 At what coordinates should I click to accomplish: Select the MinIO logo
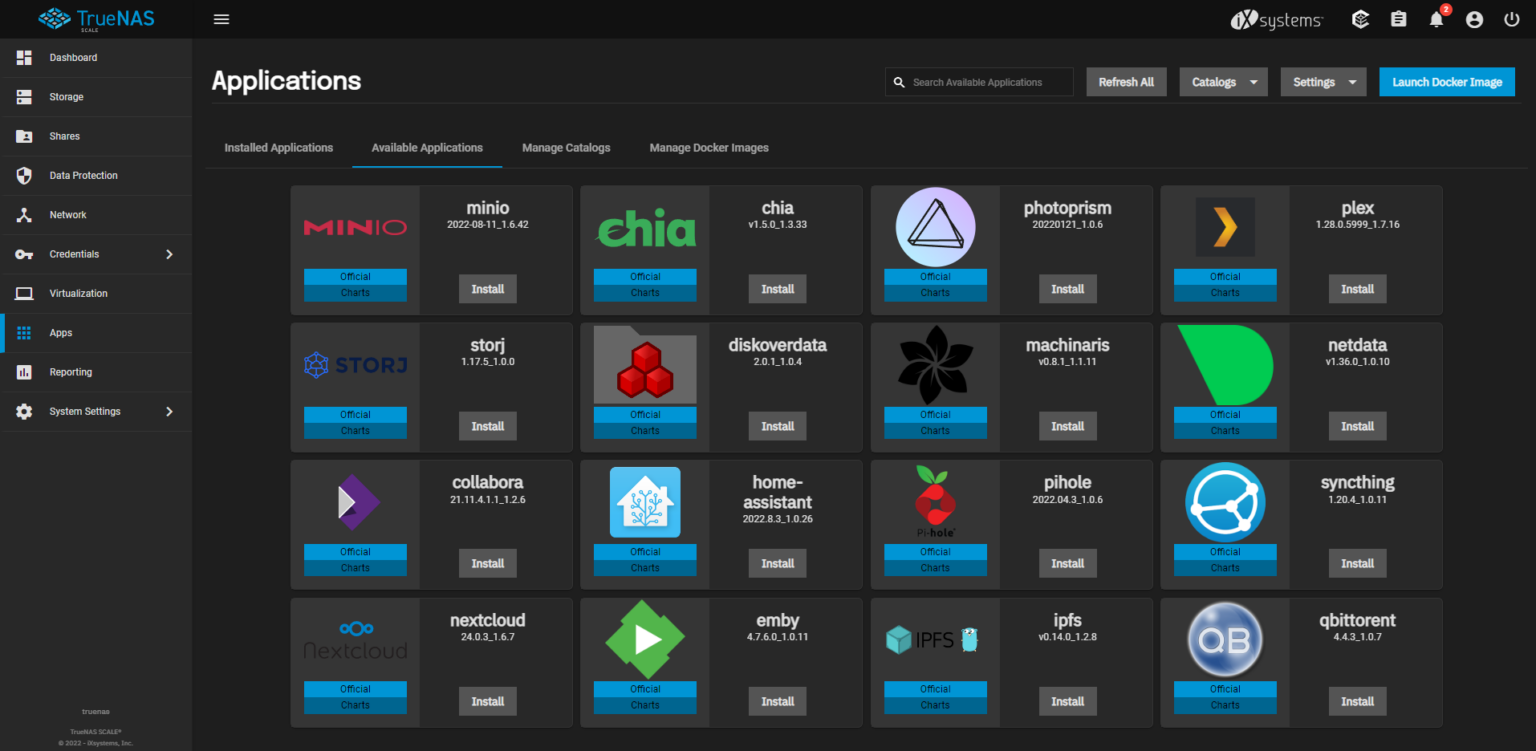pyautogui.click(x=355, y=226)
